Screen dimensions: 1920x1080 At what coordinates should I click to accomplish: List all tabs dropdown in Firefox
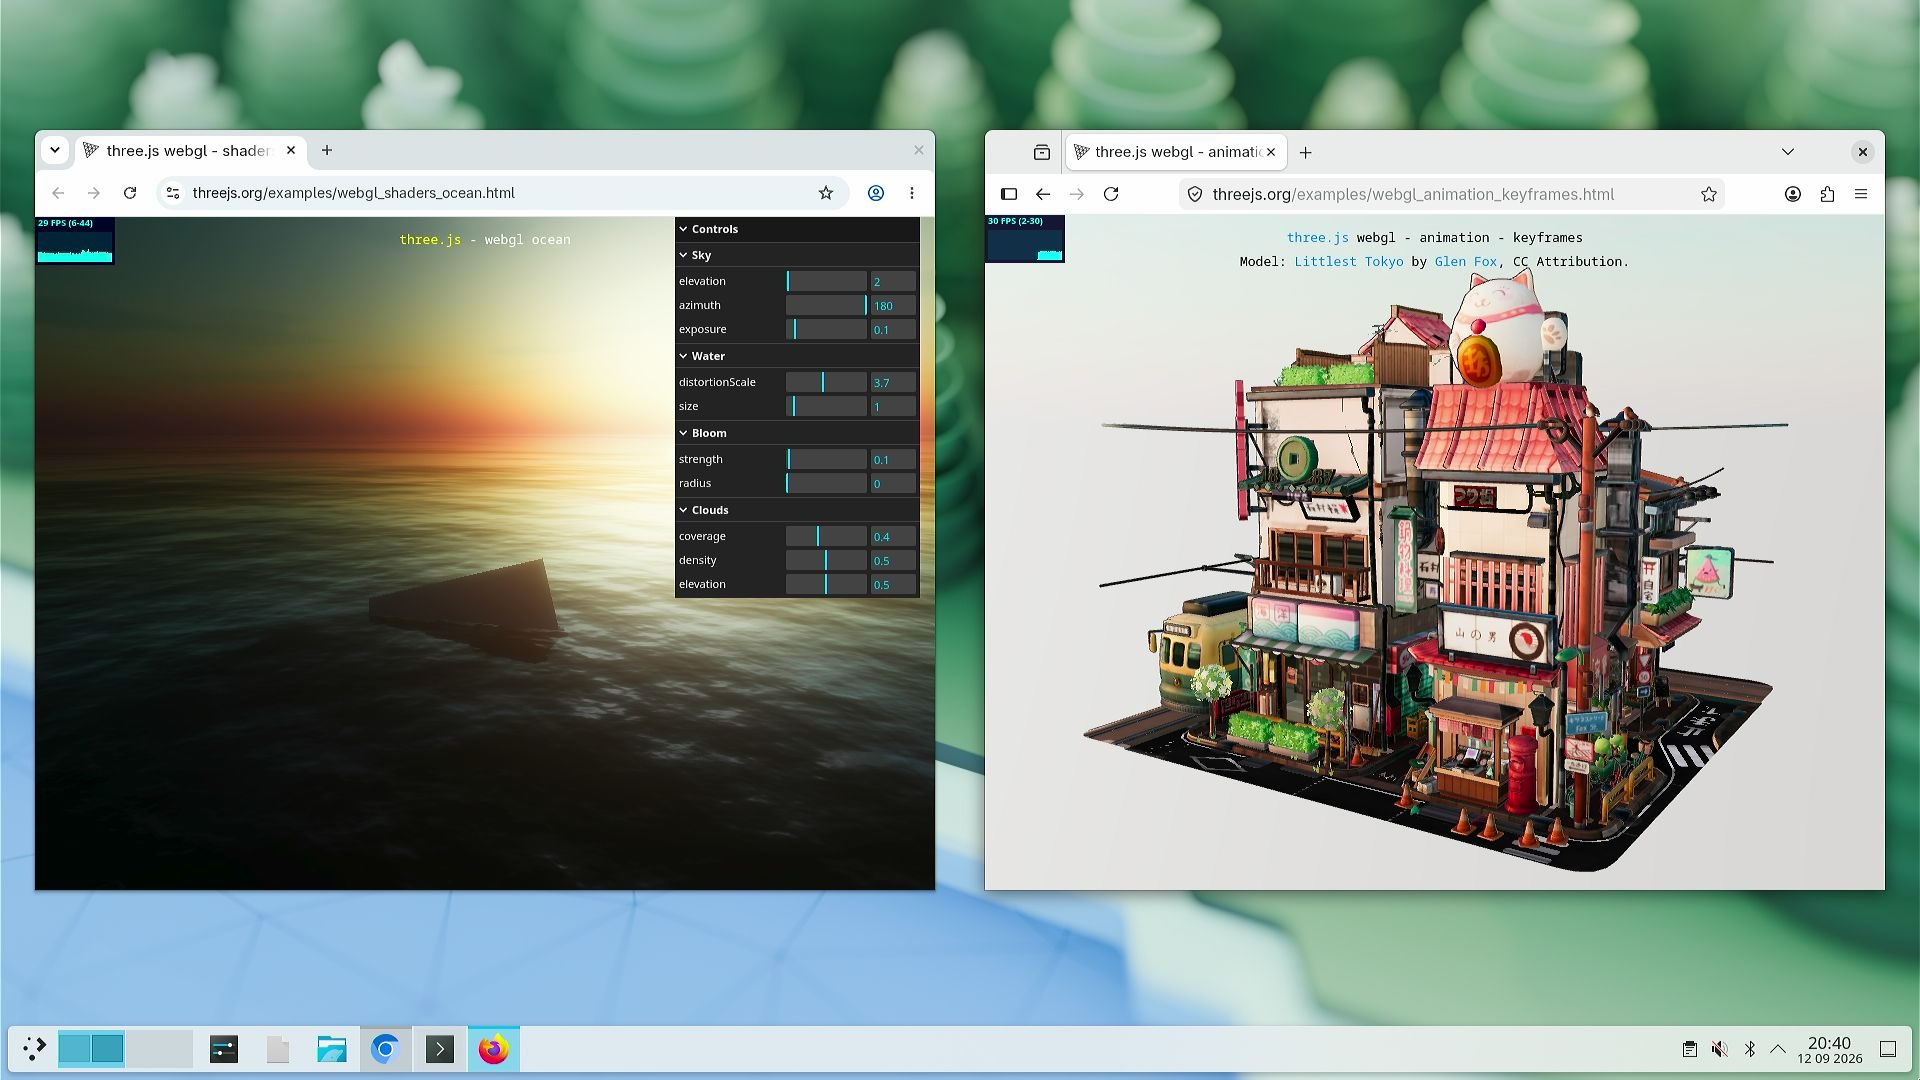click(x=1788, y=152)
